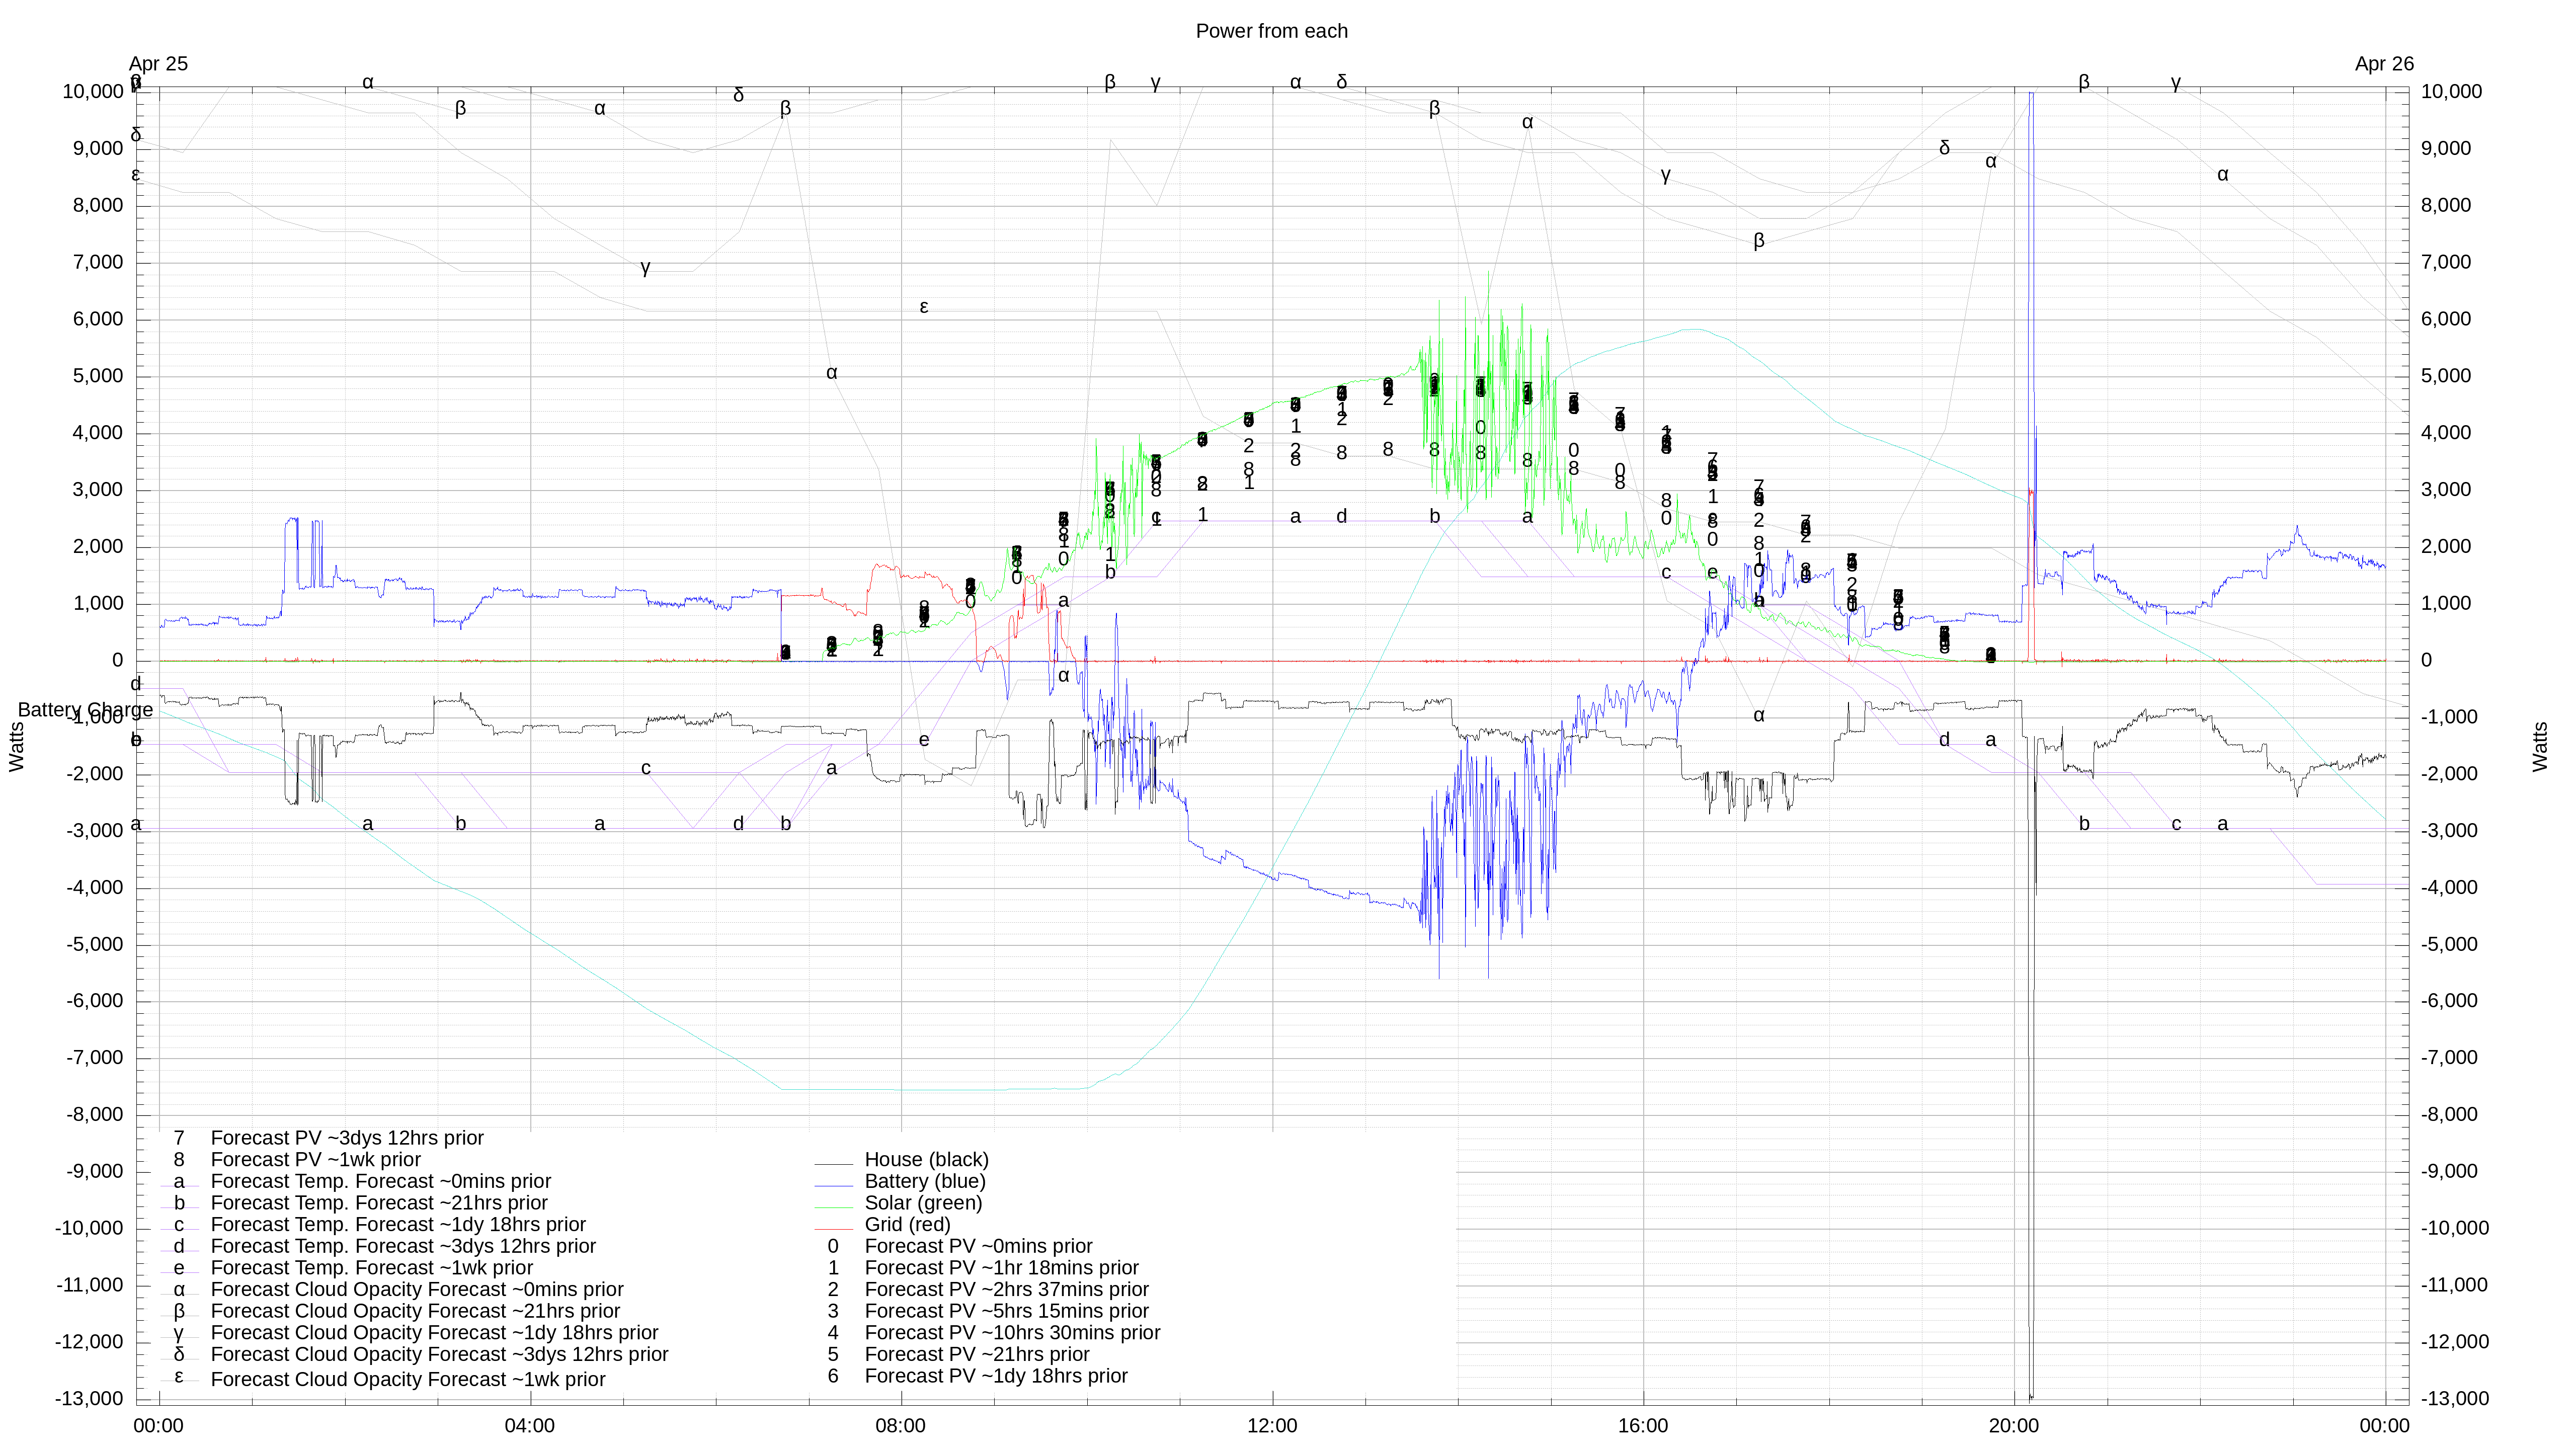Viewport: 2576px width, 1449px height.
Task: Click 'Forecast Cloud Opacity Forecast ~3dys 12hrs prior' legend
Action: point(439,1354)
